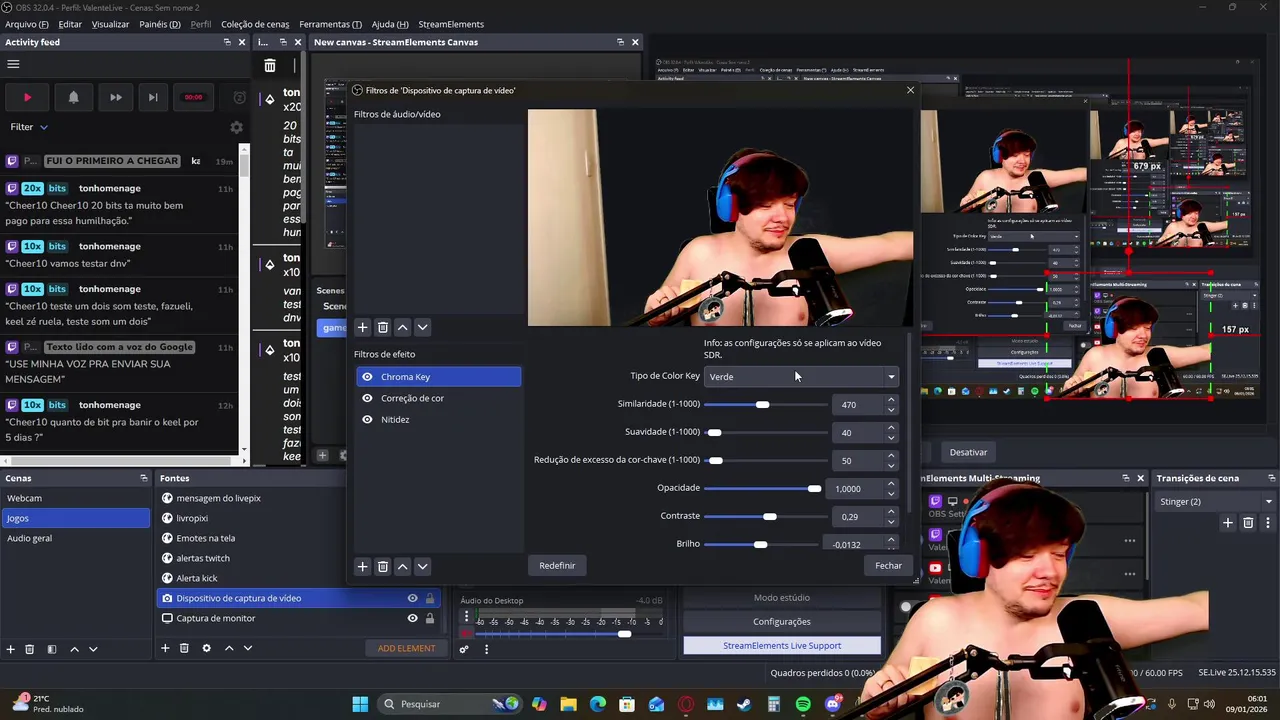1280x720 pixels.
Task: Open Spotify from the taskbar
Action: click(803, 704)
